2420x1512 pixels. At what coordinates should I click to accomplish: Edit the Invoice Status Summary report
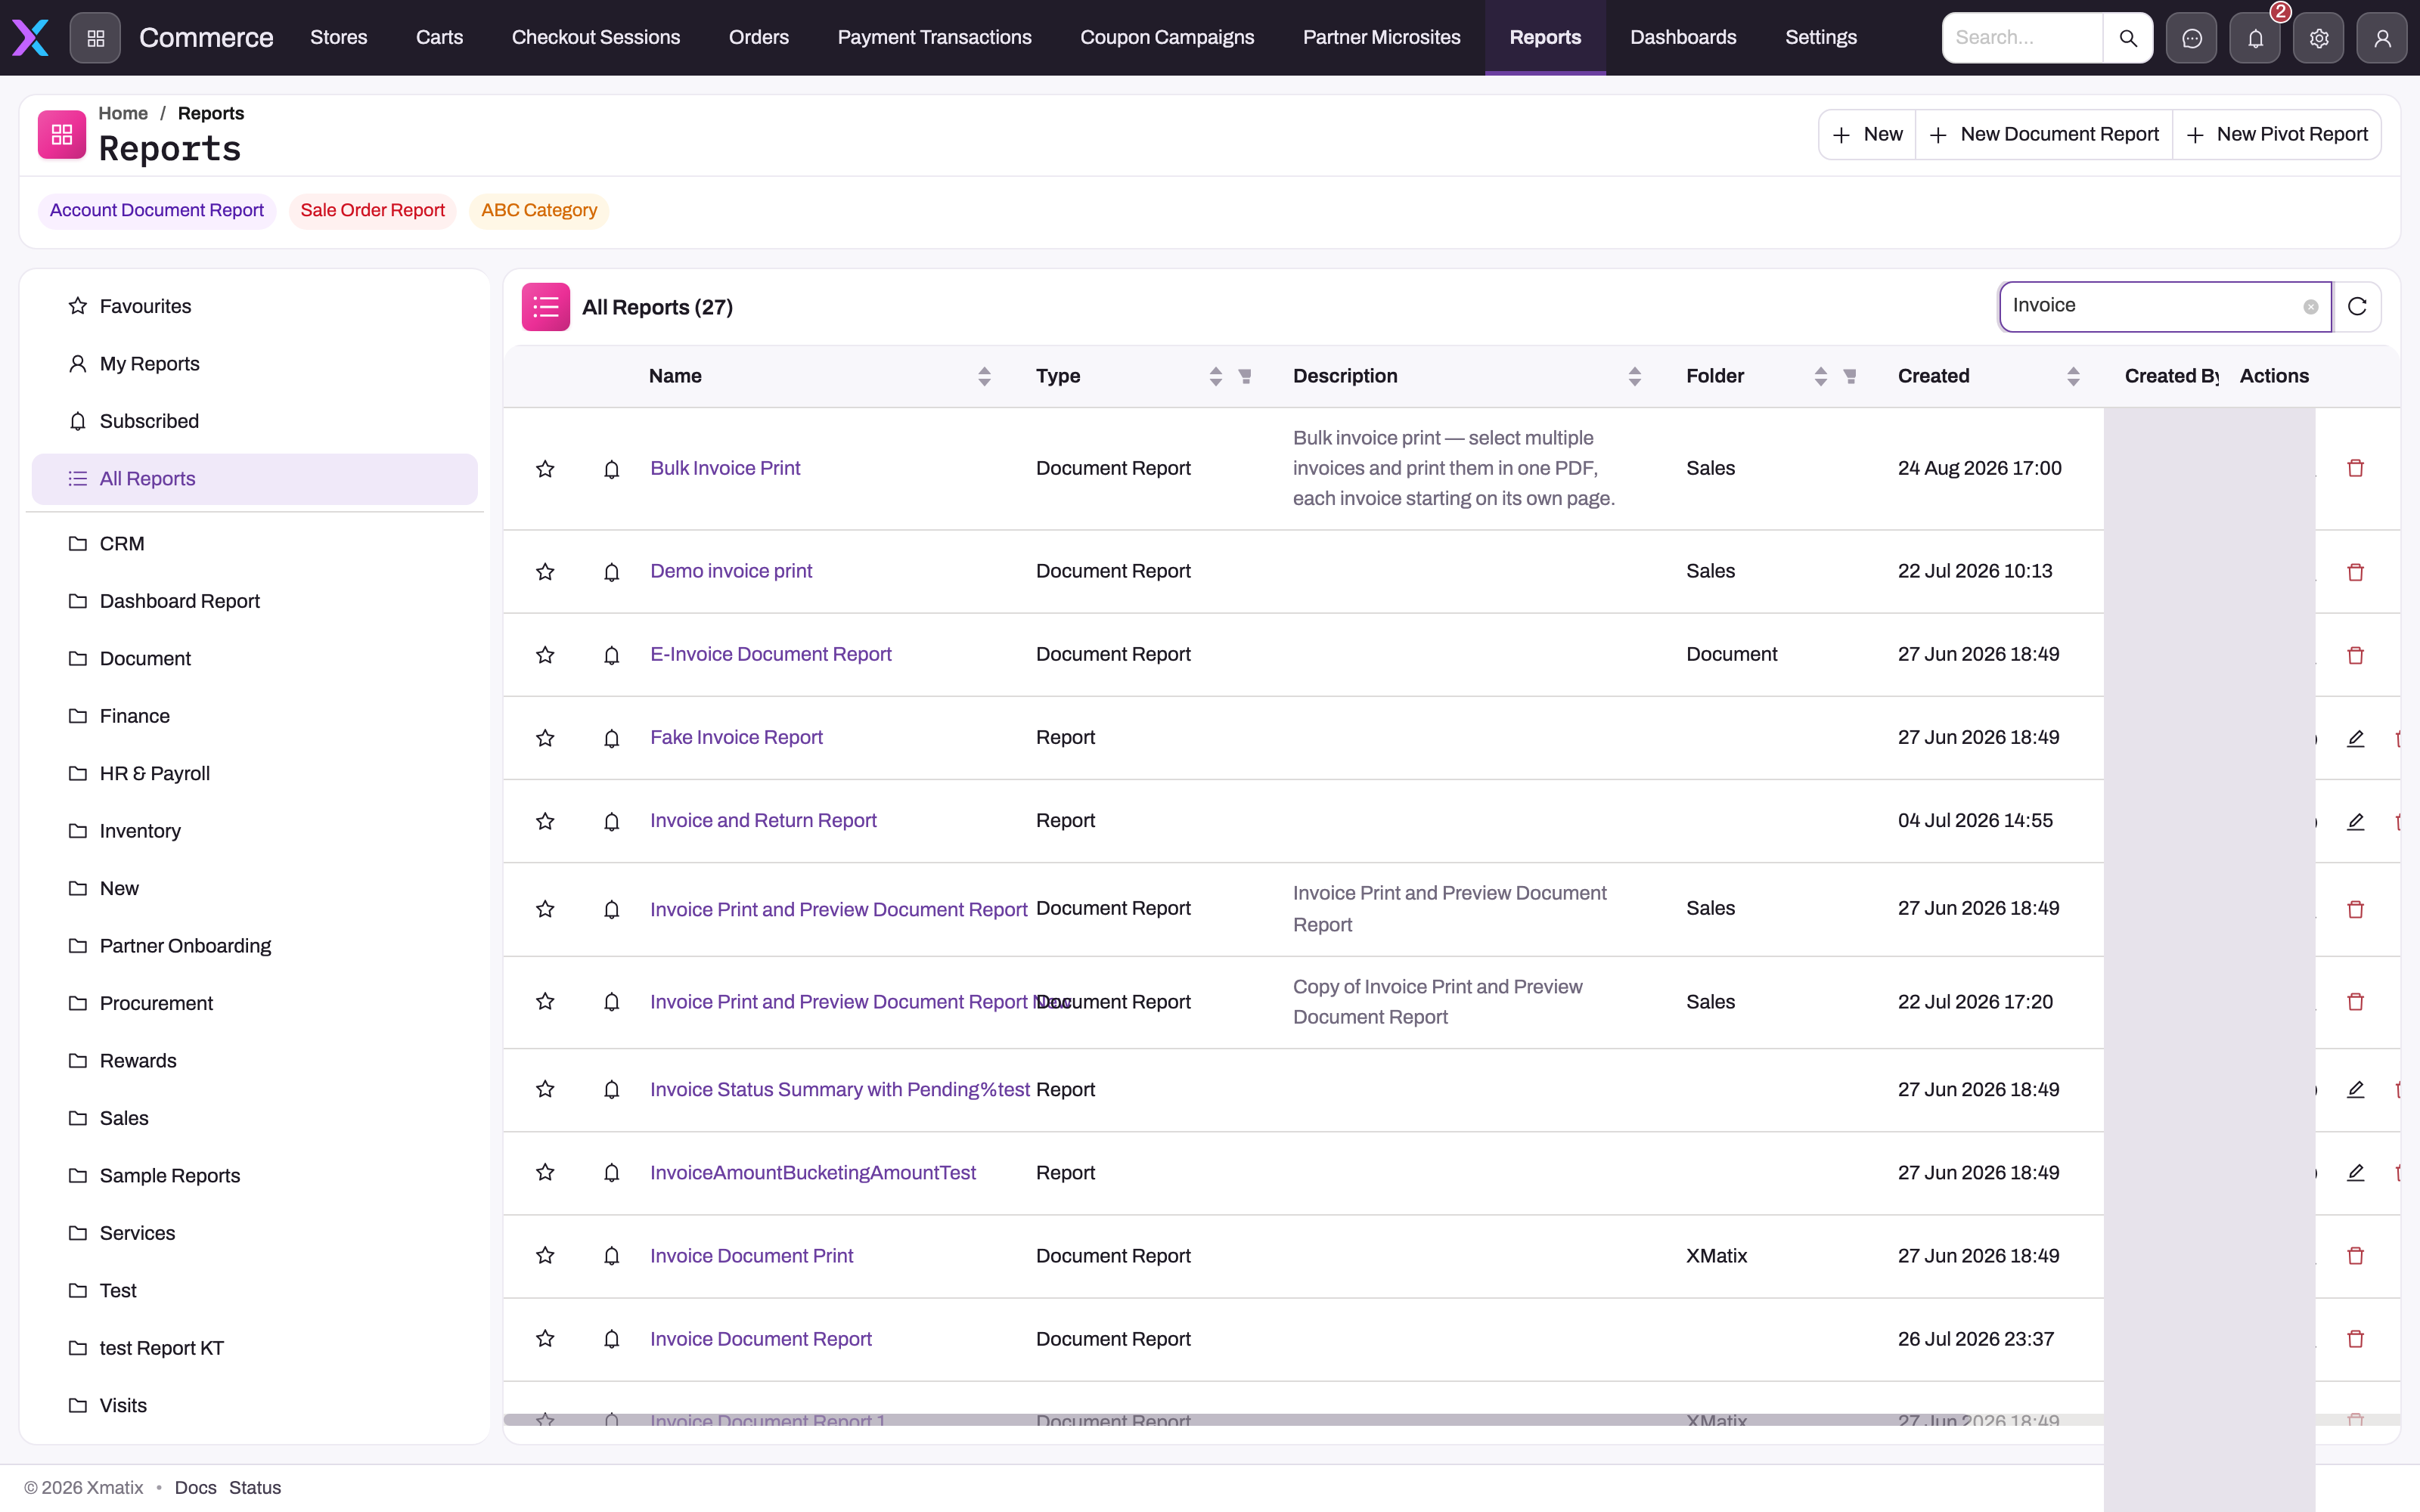(2355, 1090)
